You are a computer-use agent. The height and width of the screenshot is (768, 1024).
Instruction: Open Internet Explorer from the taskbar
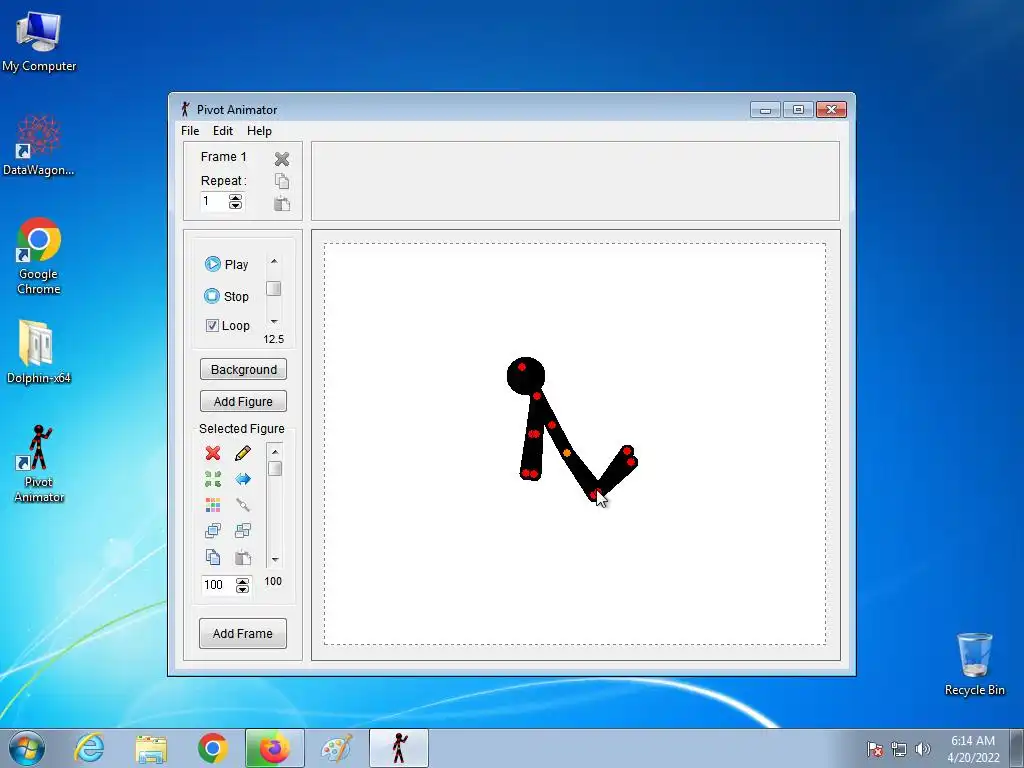point(89,748)
